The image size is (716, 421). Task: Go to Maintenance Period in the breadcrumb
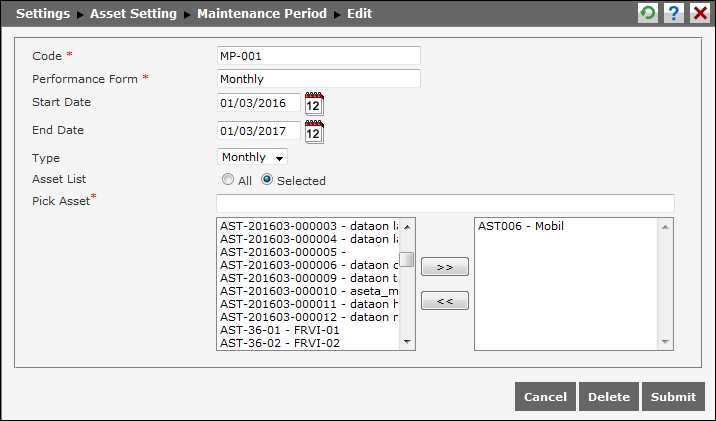(x=262, y=14)
